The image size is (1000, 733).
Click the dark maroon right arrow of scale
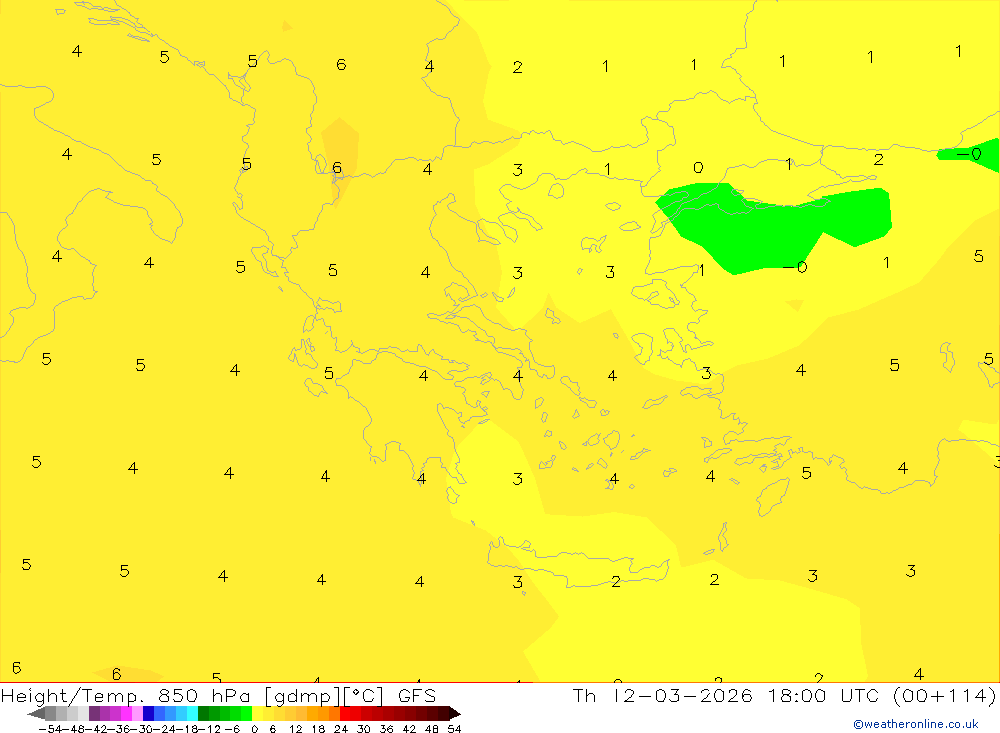(455, 714)
